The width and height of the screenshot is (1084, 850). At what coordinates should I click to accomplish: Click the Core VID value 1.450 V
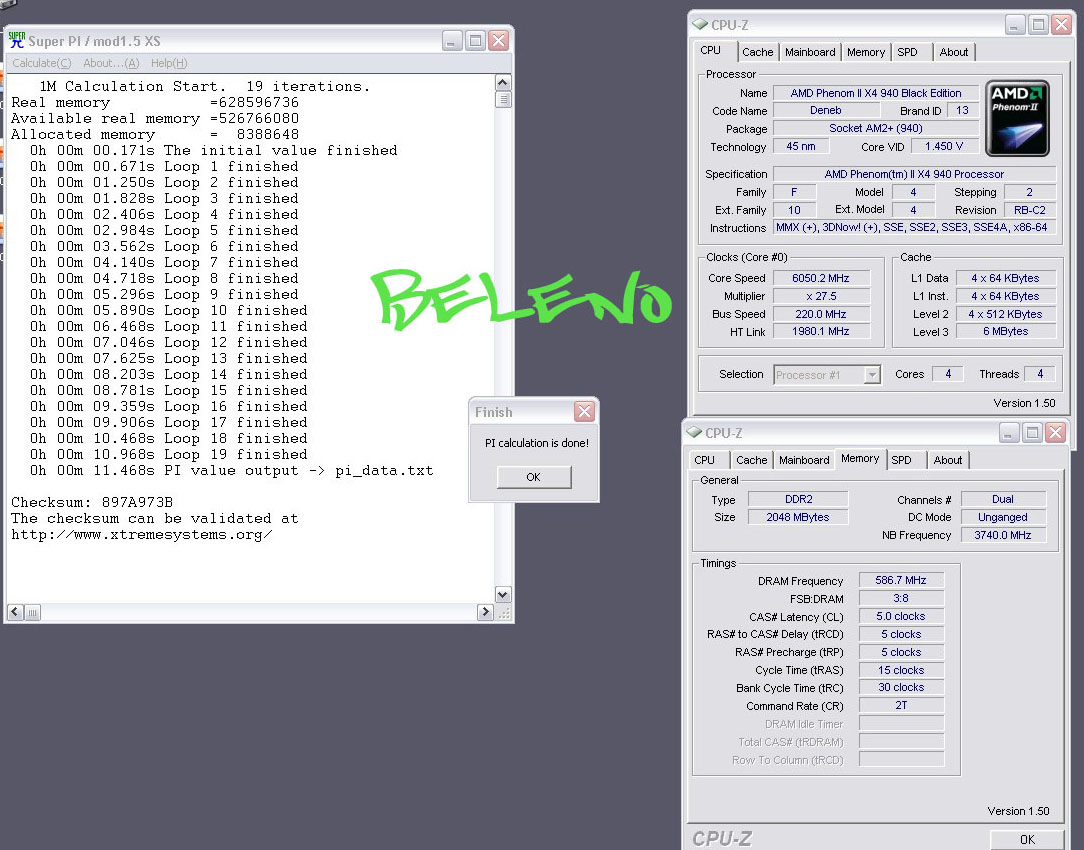(944, 147)
